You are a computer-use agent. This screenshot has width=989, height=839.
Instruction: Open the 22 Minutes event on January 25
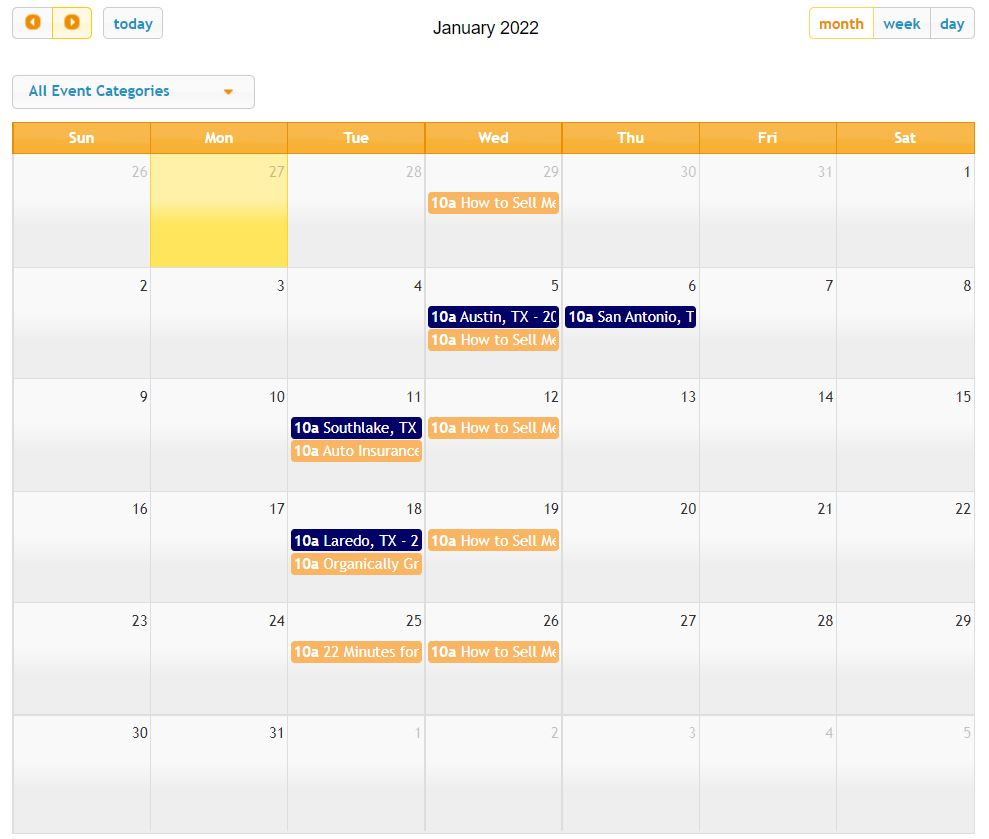[x=356, y=652]
